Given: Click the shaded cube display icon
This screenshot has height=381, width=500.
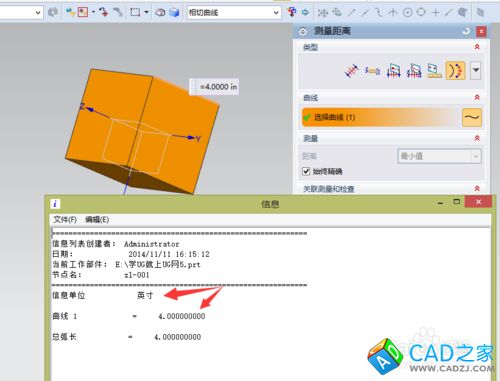Looking at the screenshot, I should coord(174,12).
